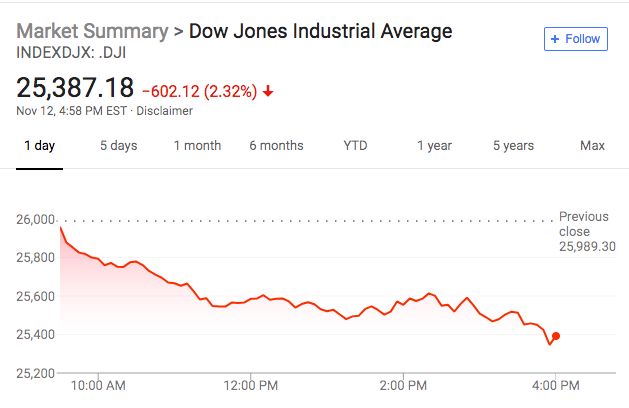The height and width of the screenshot is (408, 629).
Task: Click the red dot chart end marker
Action: click(556, 336)
